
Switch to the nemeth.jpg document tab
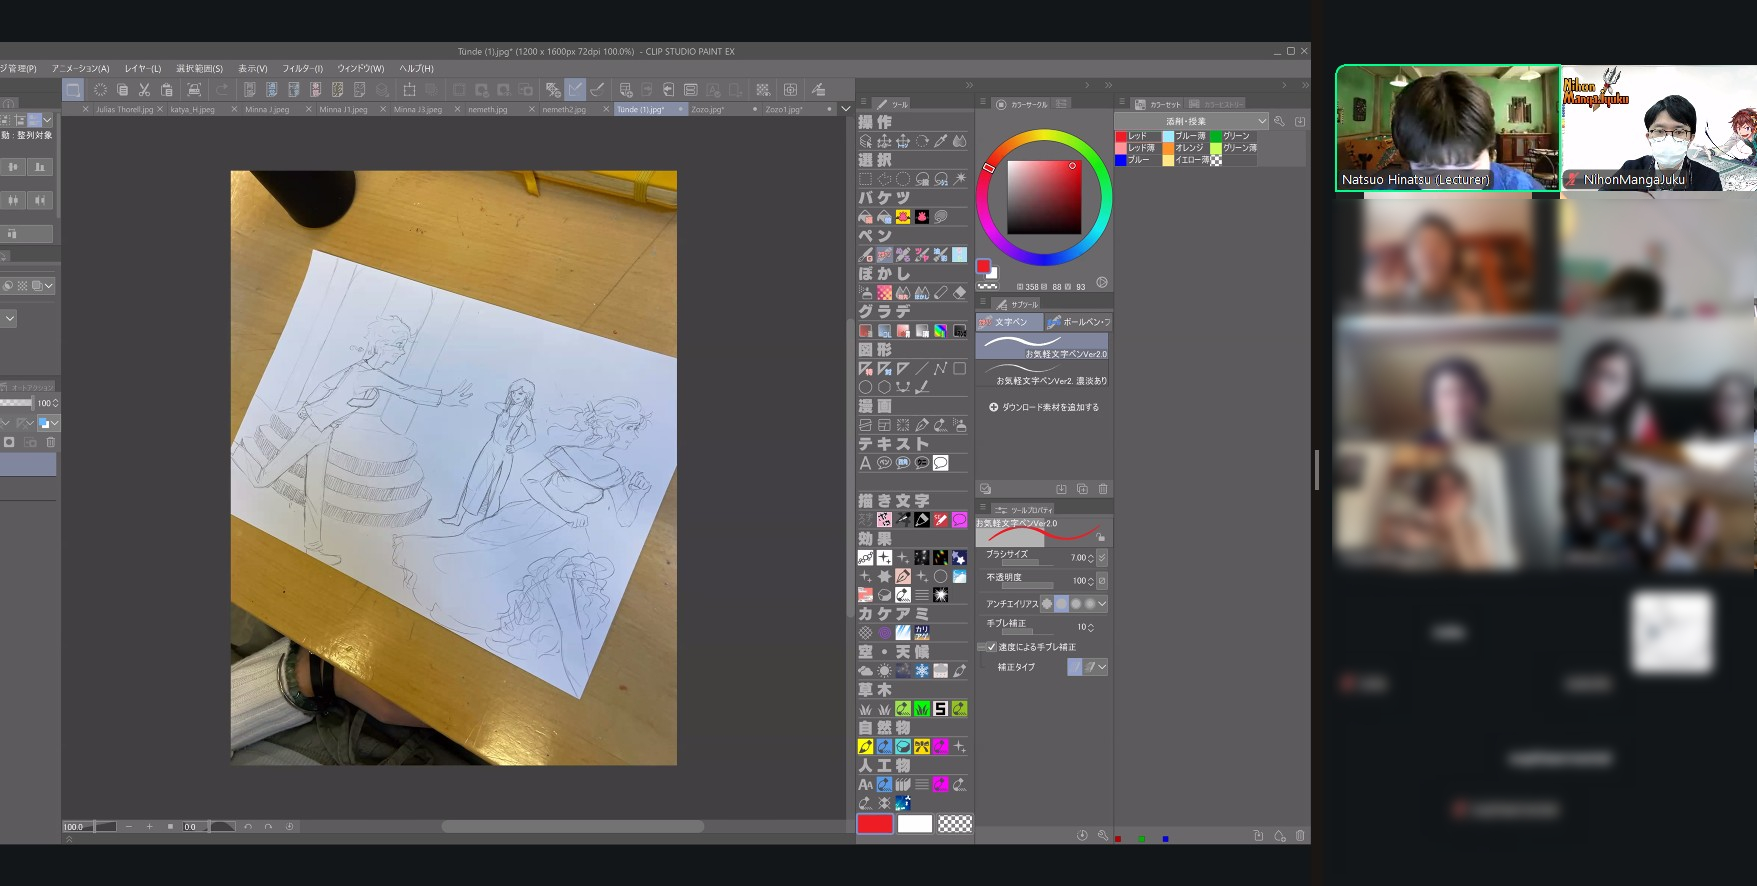click(x=488, y=110)
